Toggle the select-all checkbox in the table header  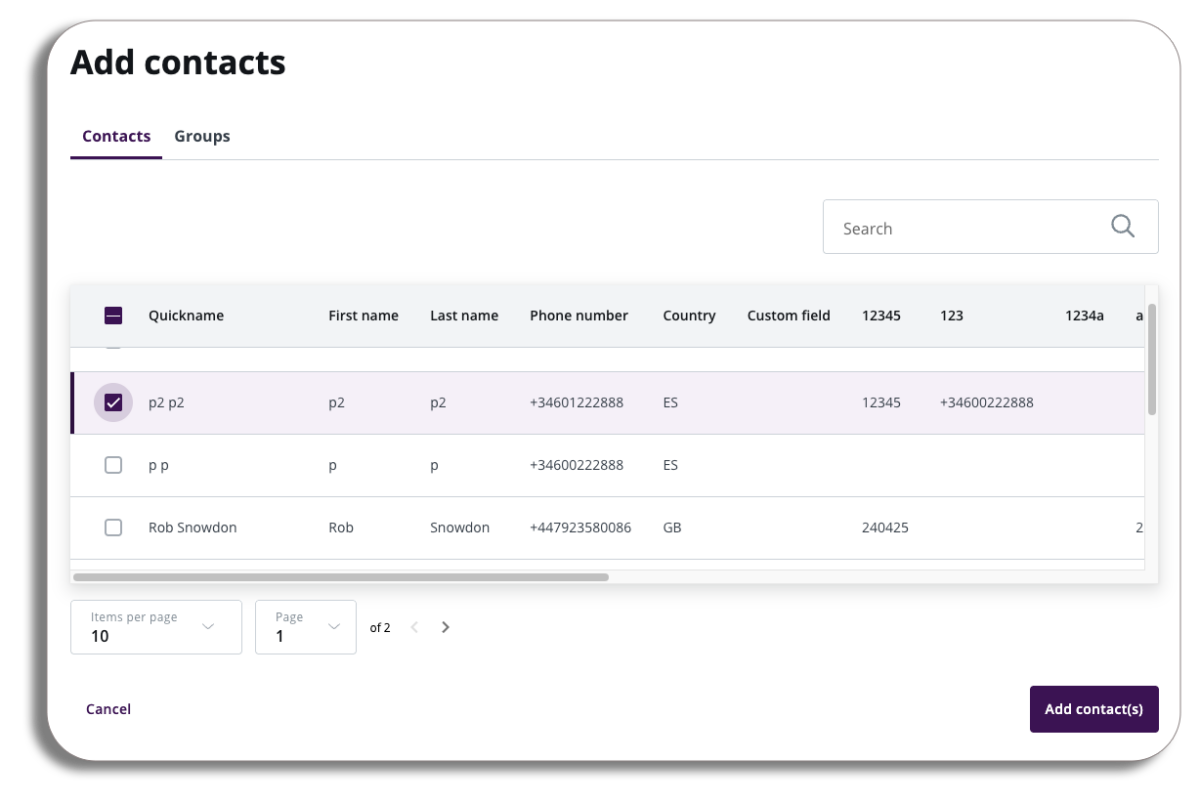(x=113, y=315)
